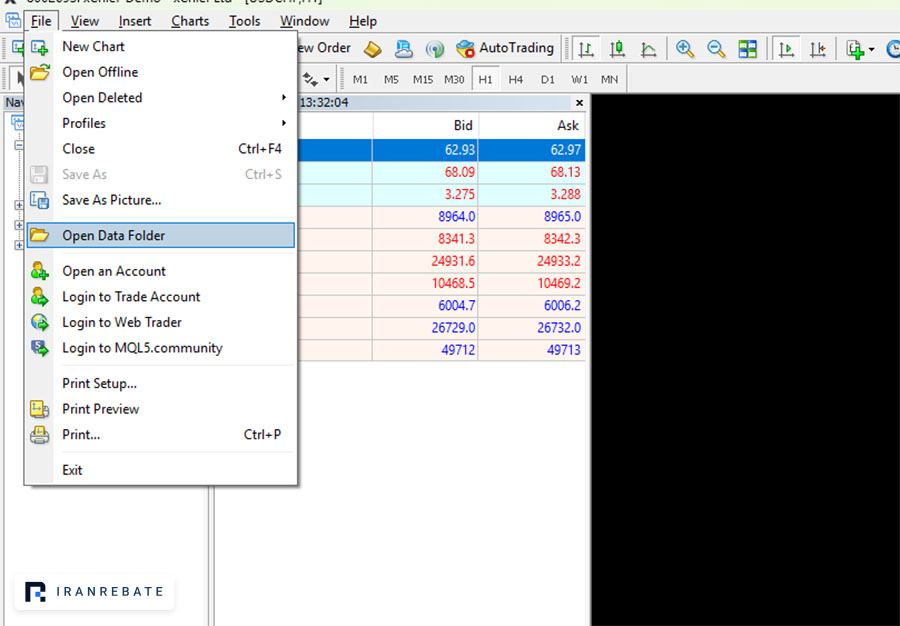
Task: Click the Open an Account user icon
Action: [x=40, y=271]
